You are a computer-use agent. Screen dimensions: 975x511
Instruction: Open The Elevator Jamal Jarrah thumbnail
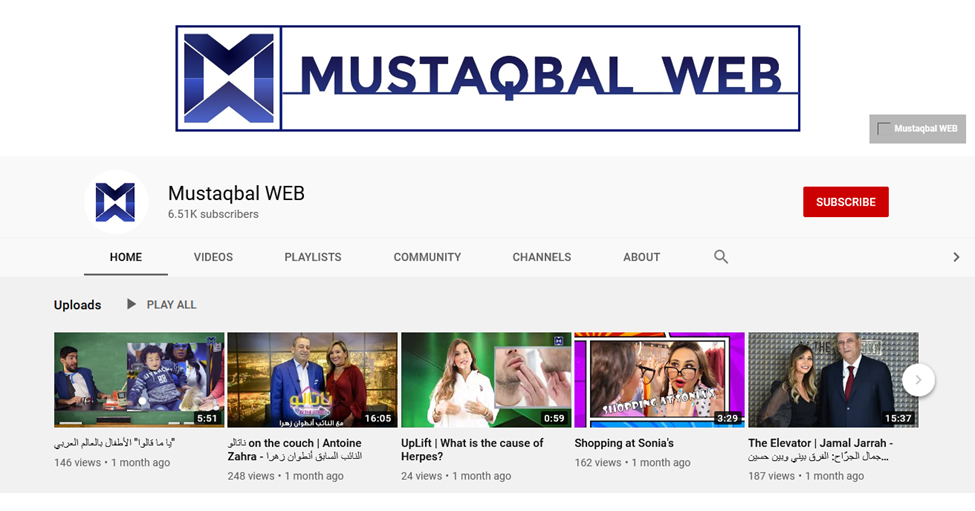point(833,380)
